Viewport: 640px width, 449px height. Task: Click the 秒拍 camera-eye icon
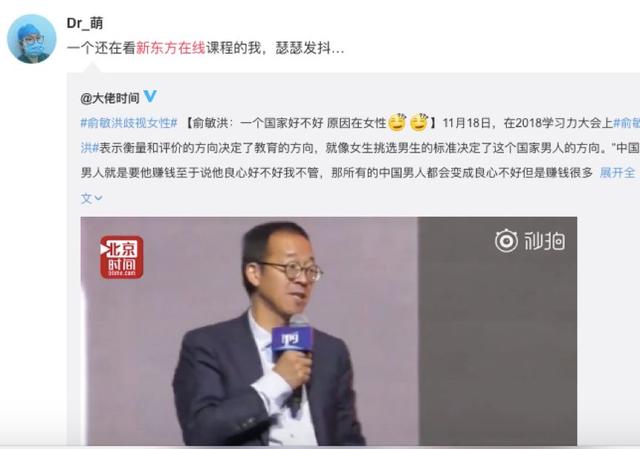(x=506, y=240)
